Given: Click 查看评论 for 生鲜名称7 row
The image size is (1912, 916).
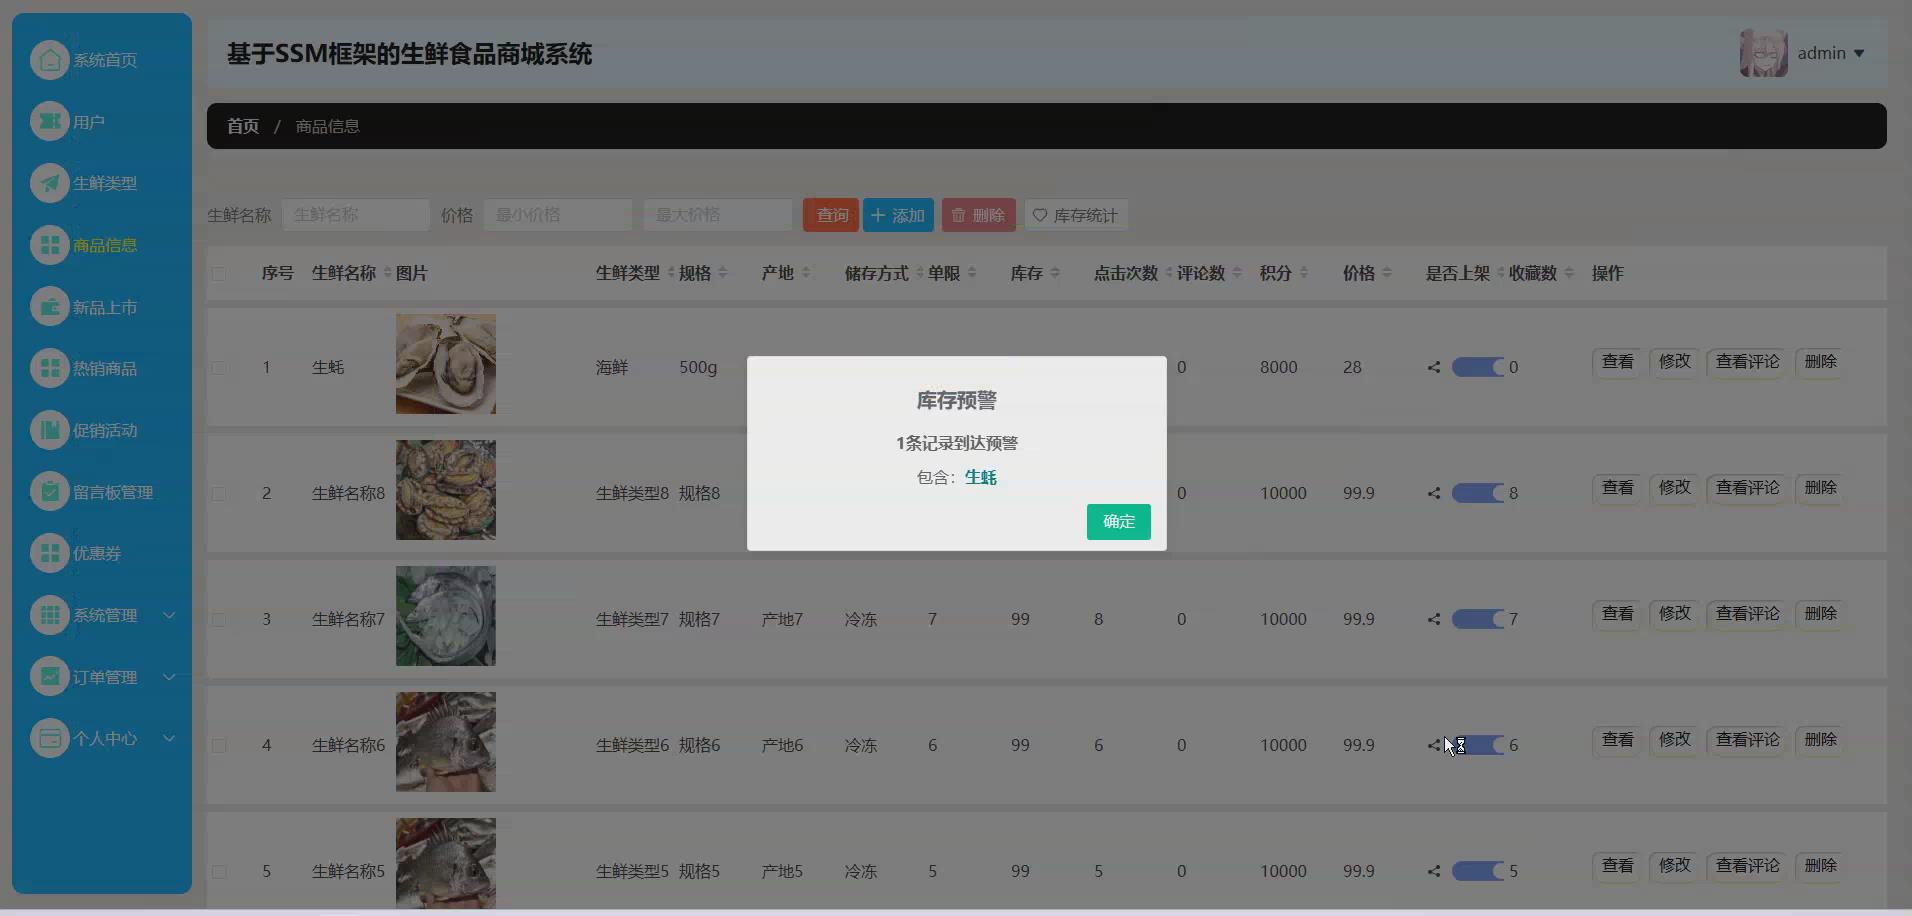Looking at the screenshot, I should 1748,613.
